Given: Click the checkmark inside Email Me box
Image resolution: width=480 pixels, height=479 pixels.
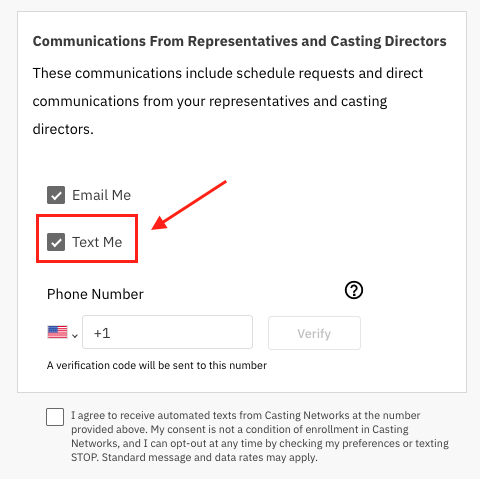Looking at the screenshot, I should pyautogui.click(x=56, y=196).
